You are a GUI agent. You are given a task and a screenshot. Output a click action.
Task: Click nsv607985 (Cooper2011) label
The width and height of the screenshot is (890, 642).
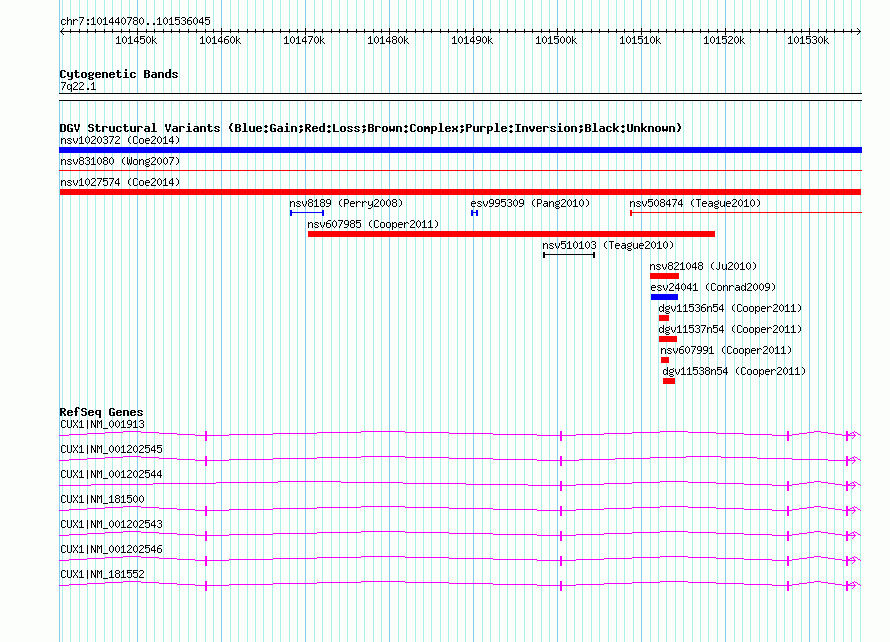click(373, 224)
